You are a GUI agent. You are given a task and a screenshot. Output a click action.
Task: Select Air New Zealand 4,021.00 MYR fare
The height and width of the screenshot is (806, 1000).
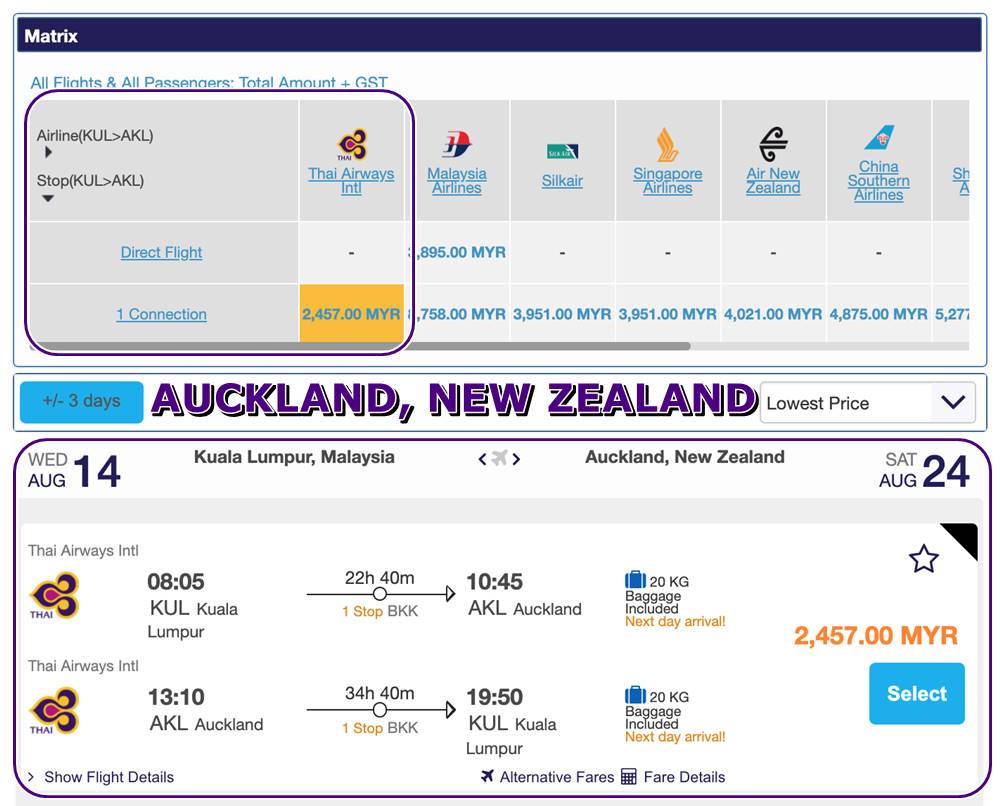(x=773, y=314)
